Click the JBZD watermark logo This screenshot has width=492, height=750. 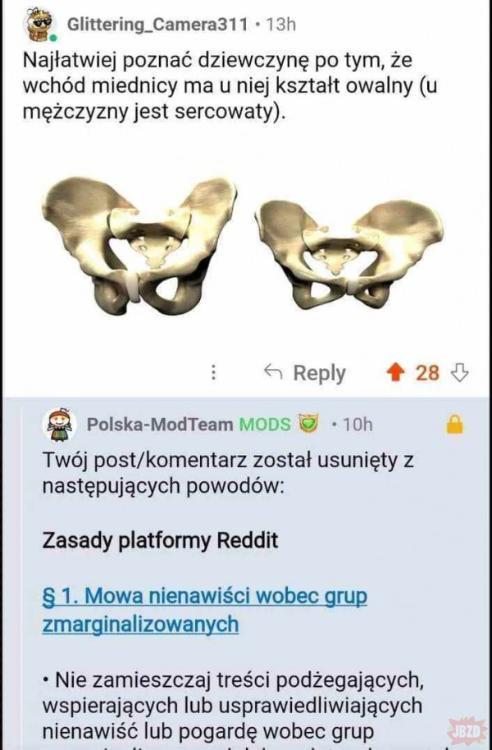point(466,730)
